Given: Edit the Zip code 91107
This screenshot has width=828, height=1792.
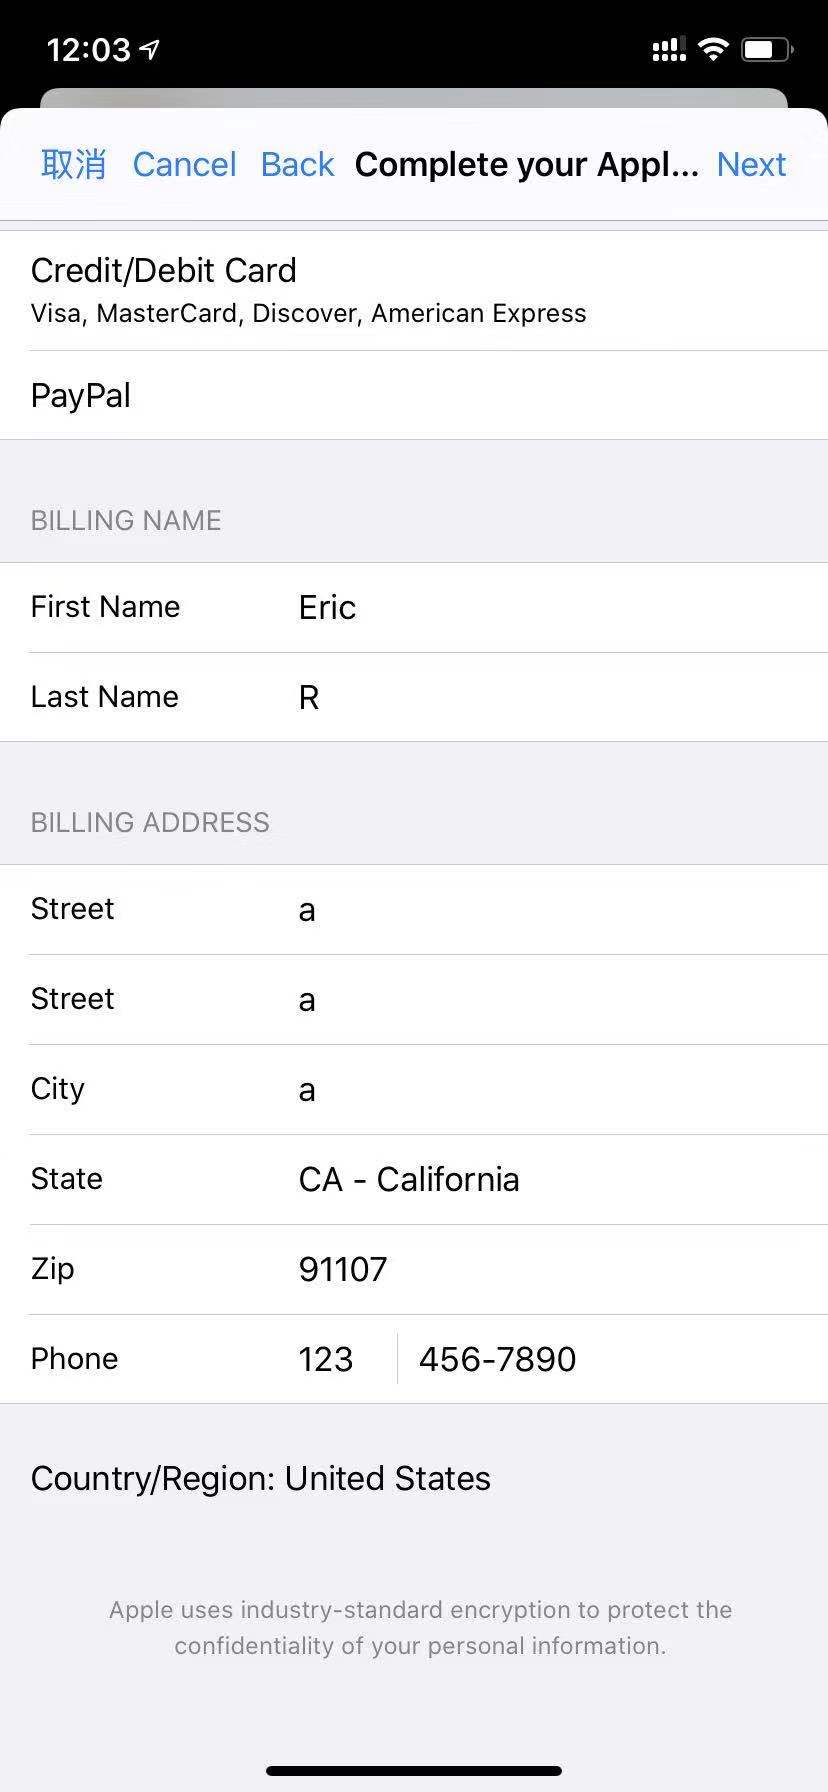Looking at the screenshot, I should [x=450, y=1269].
